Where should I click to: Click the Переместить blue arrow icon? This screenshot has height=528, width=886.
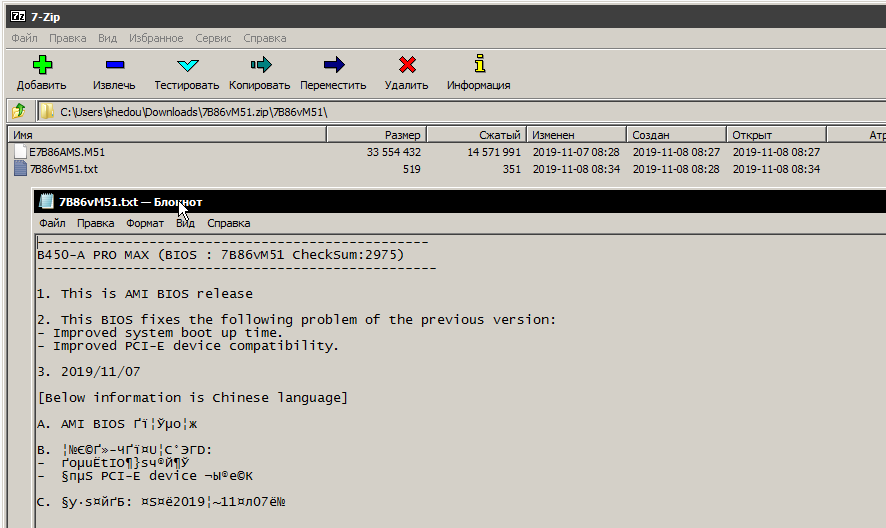click(334, 65)
